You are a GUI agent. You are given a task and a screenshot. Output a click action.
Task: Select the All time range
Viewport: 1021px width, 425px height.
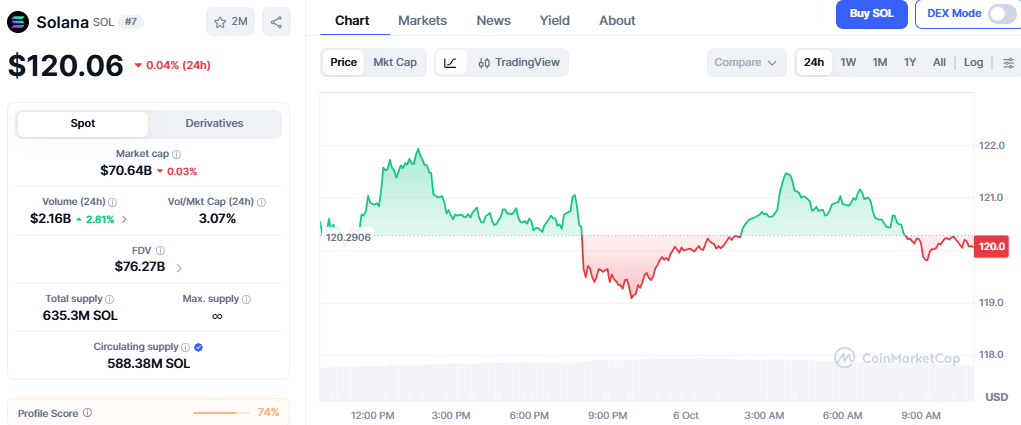click(x=939, y=62)
